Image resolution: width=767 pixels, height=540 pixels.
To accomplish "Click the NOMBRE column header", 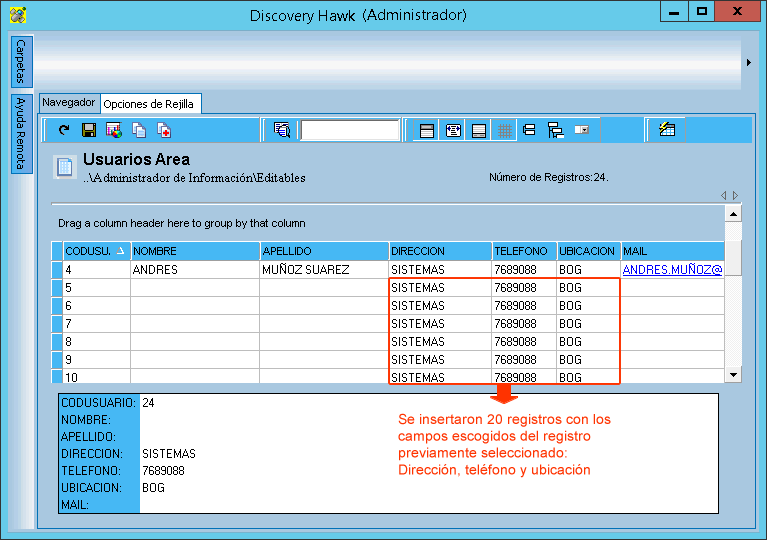I will (x=195, y=251).
